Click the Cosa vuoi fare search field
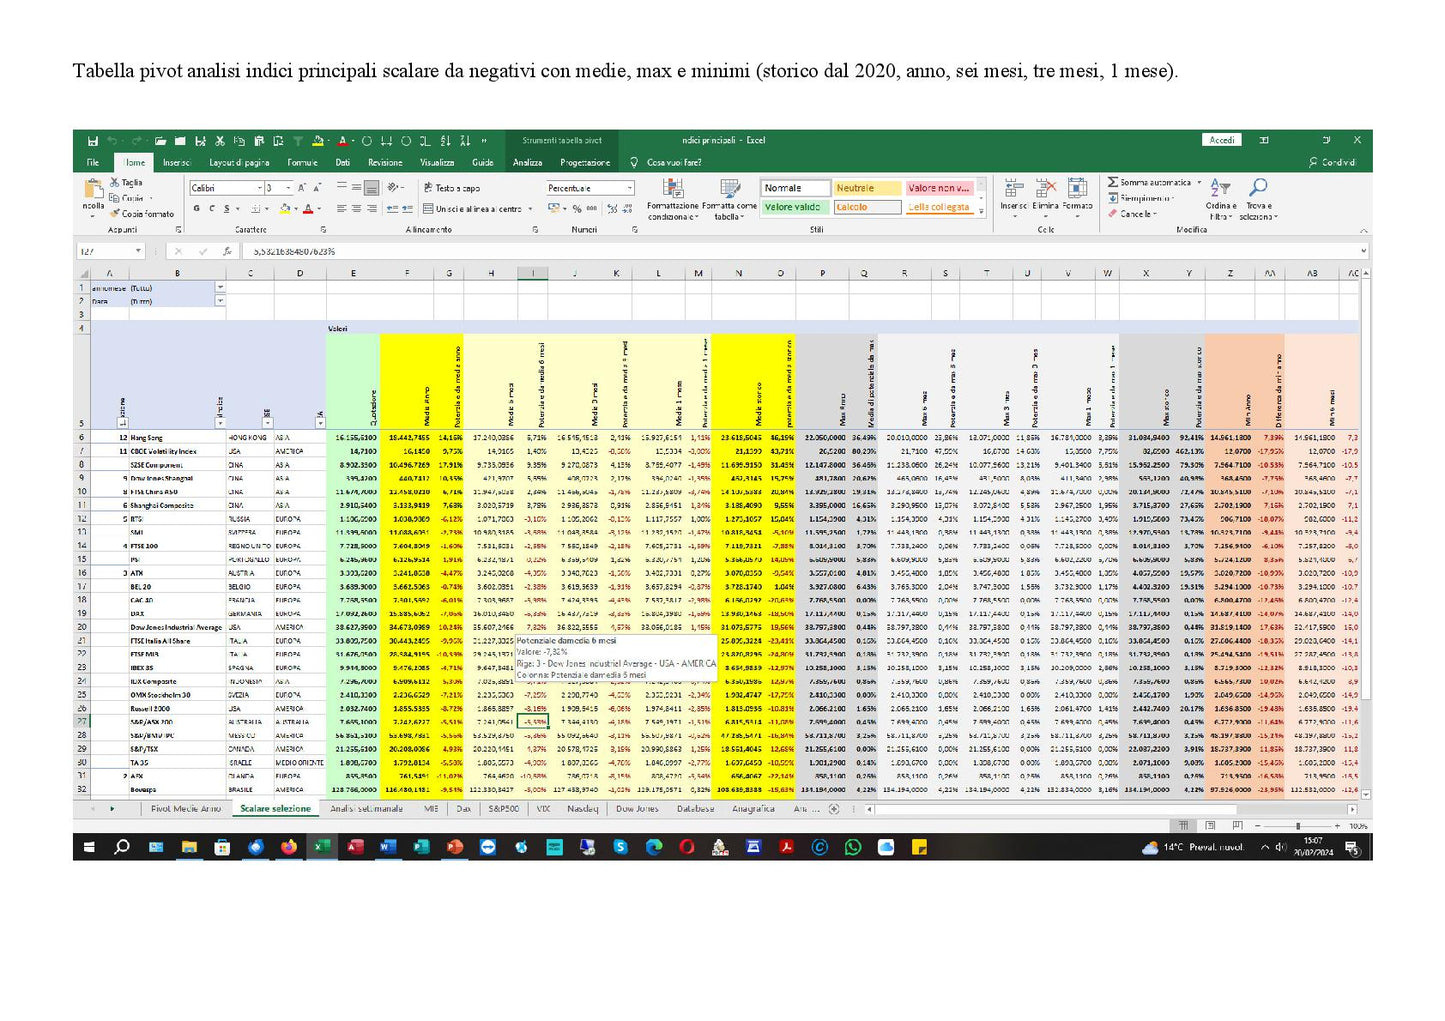 click(674, 163)
